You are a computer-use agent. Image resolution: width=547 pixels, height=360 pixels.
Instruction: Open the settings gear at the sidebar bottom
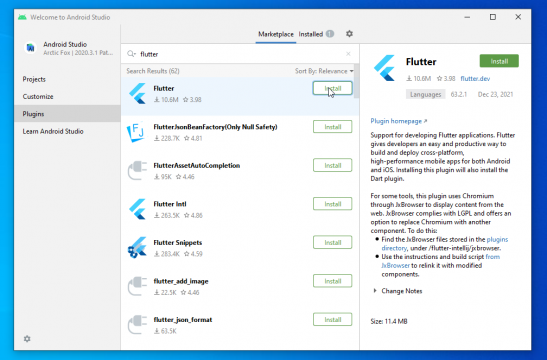click(x=27, y=339)
